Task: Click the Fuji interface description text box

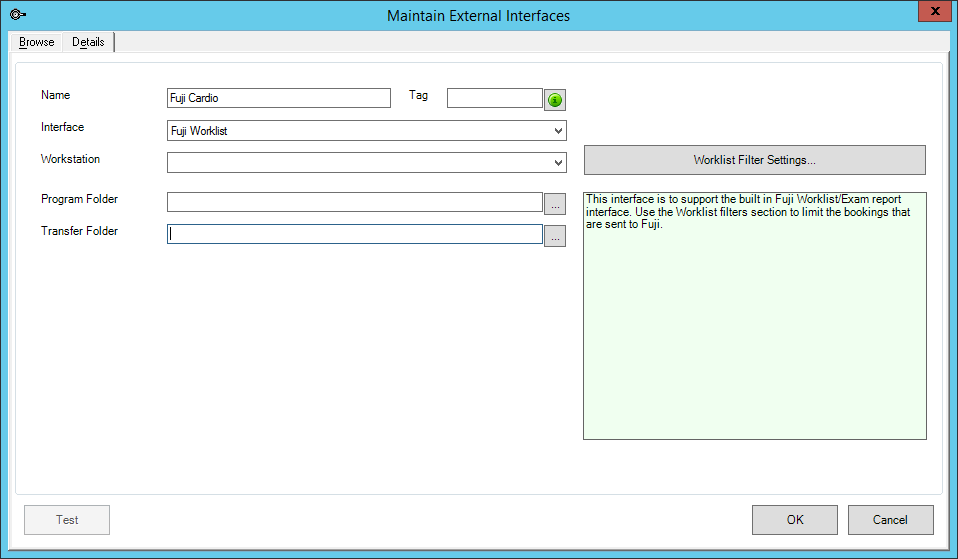Action: pos(755,316)
